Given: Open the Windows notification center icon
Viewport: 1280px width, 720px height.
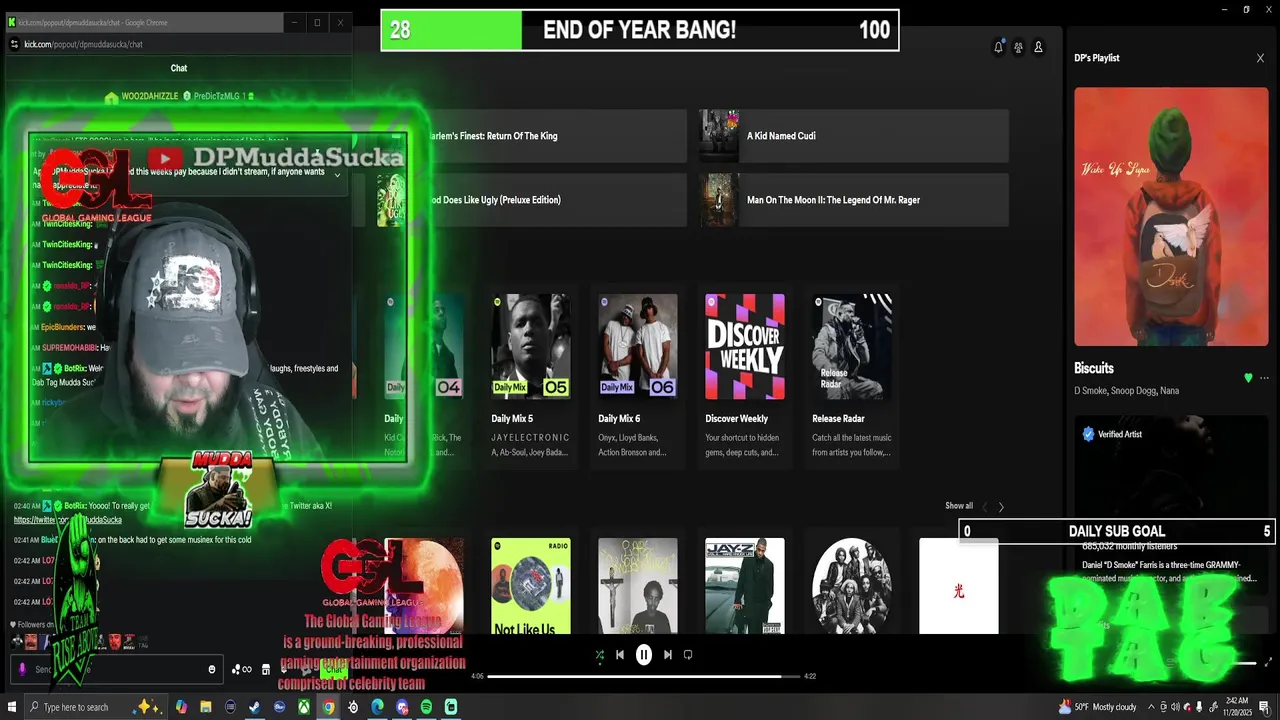Looking at the screenshot, I should click(x=1265, y=707).
